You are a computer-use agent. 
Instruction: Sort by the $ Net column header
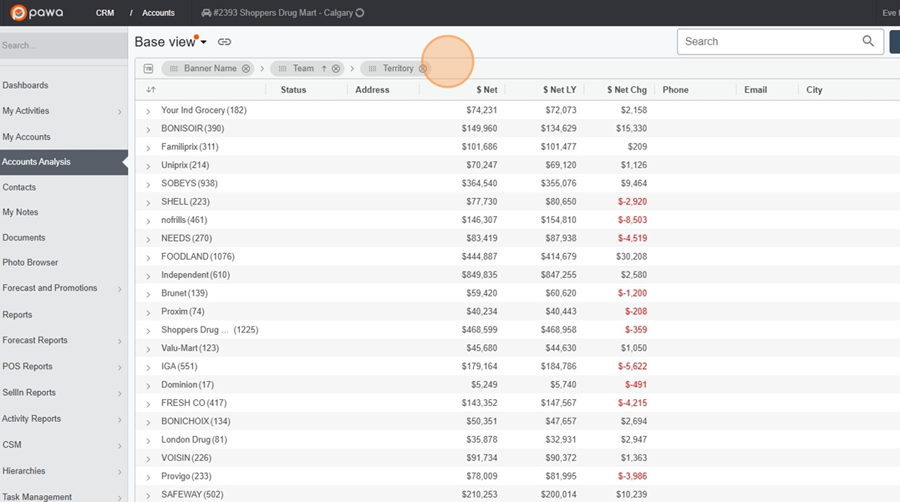coord(487,89)
